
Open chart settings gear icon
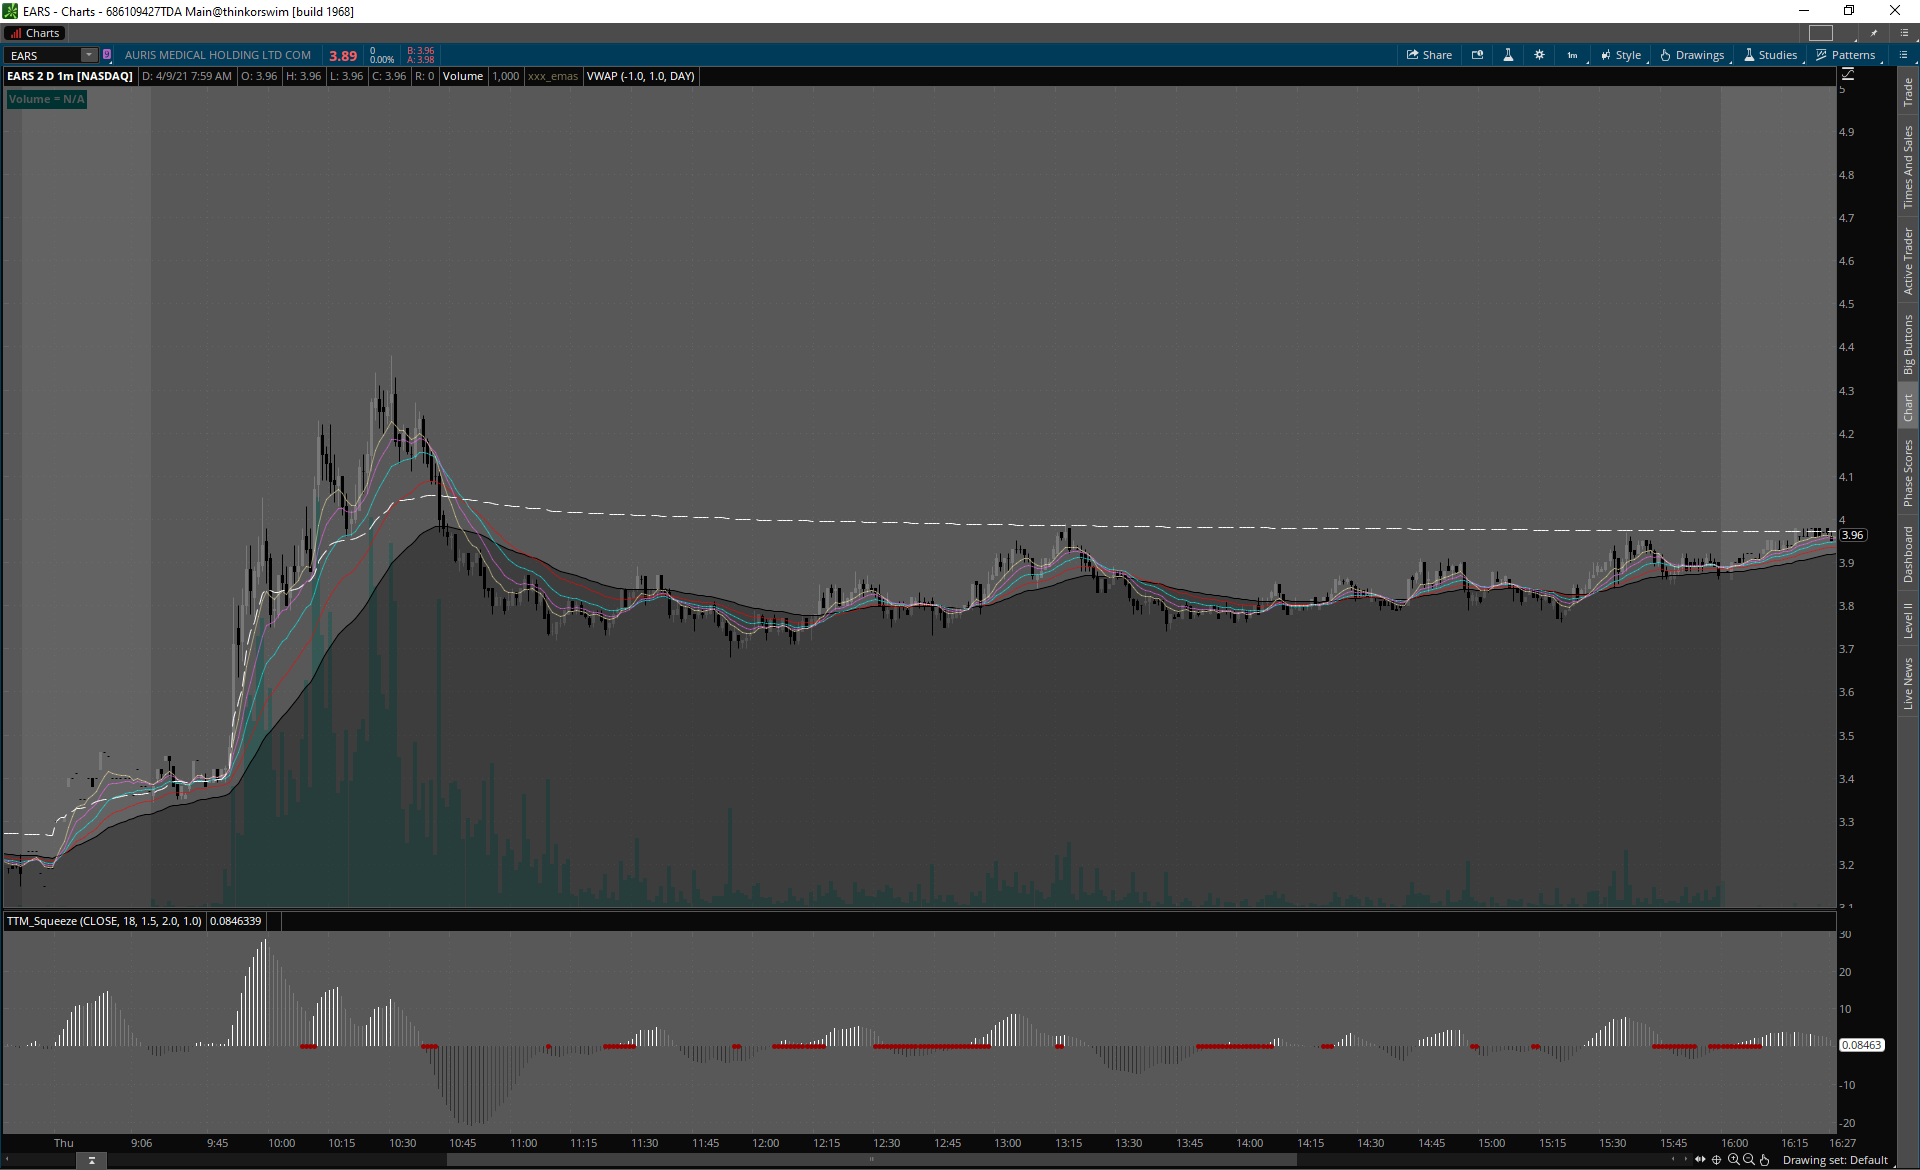click(x=1540, y=55)
